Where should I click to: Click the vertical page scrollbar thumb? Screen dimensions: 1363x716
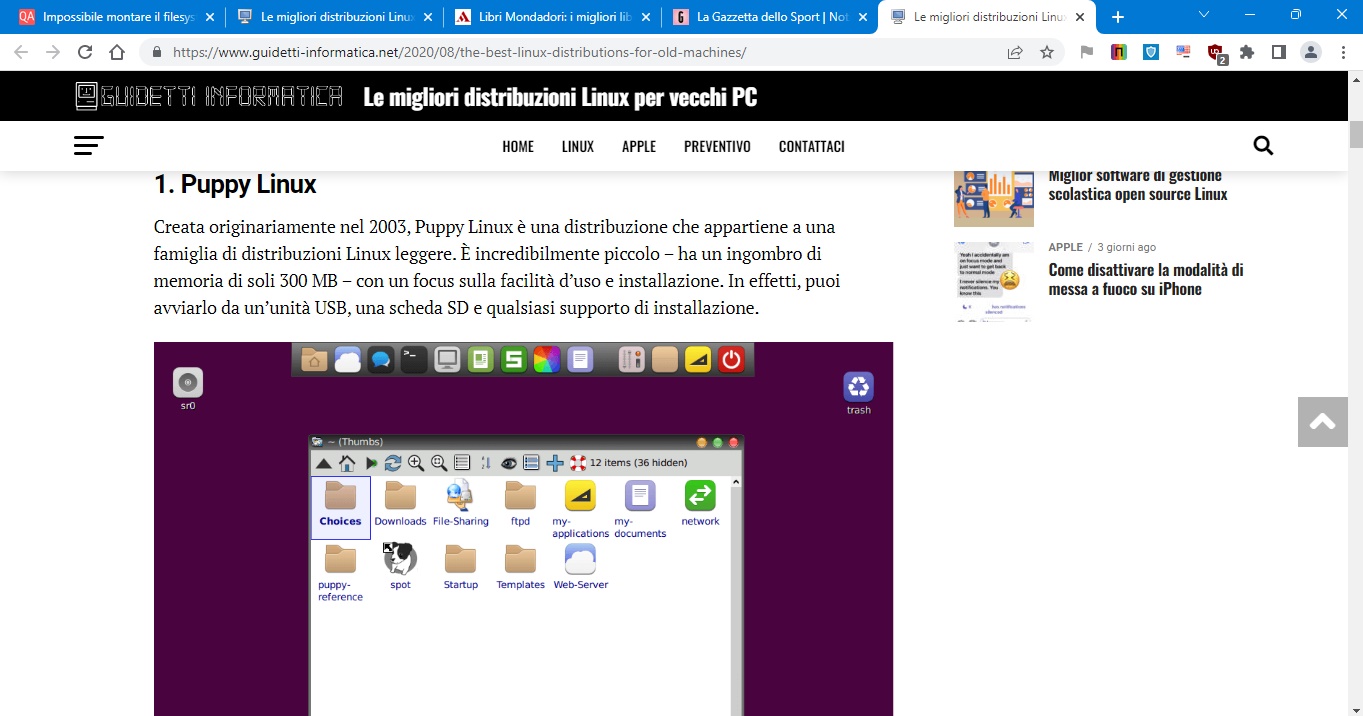pos(1356,135)
